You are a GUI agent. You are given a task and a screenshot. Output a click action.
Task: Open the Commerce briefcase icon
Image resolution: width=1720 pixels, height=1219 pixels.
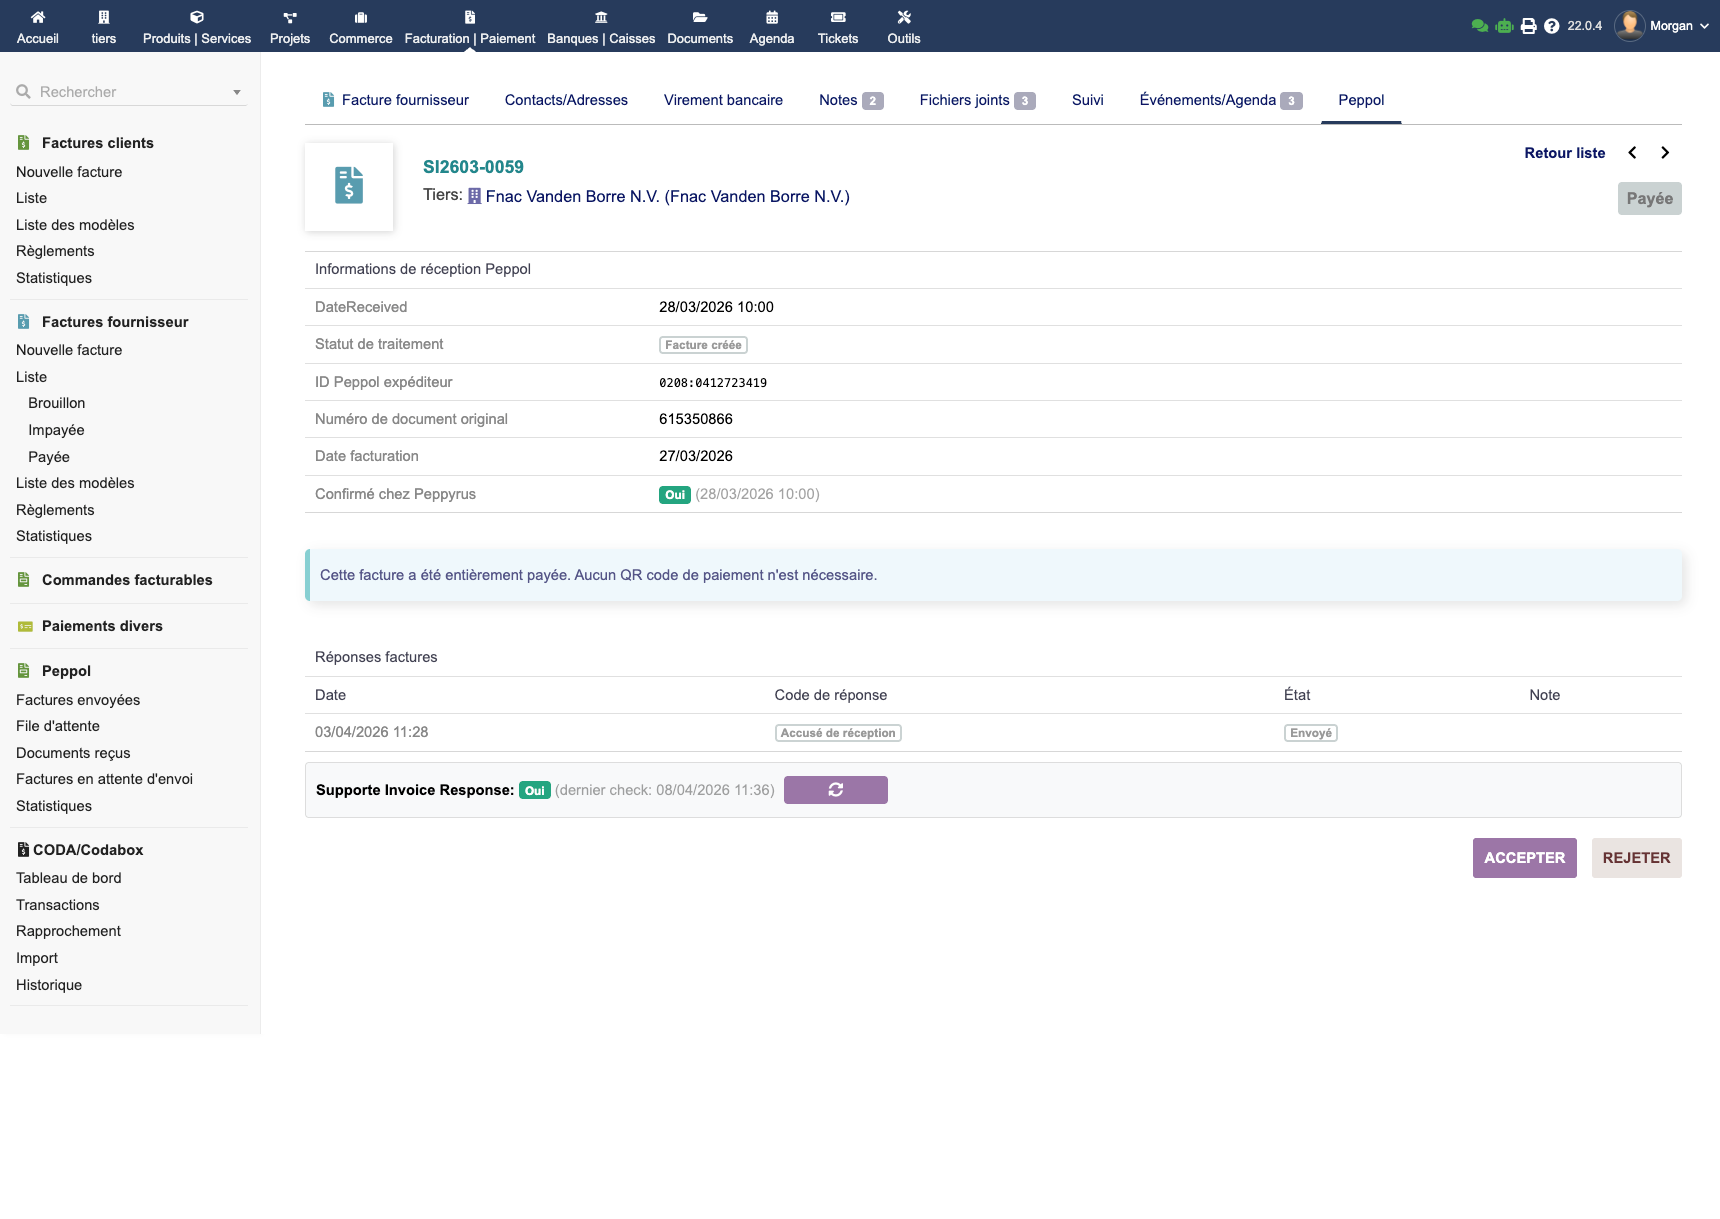pos(361,17)
